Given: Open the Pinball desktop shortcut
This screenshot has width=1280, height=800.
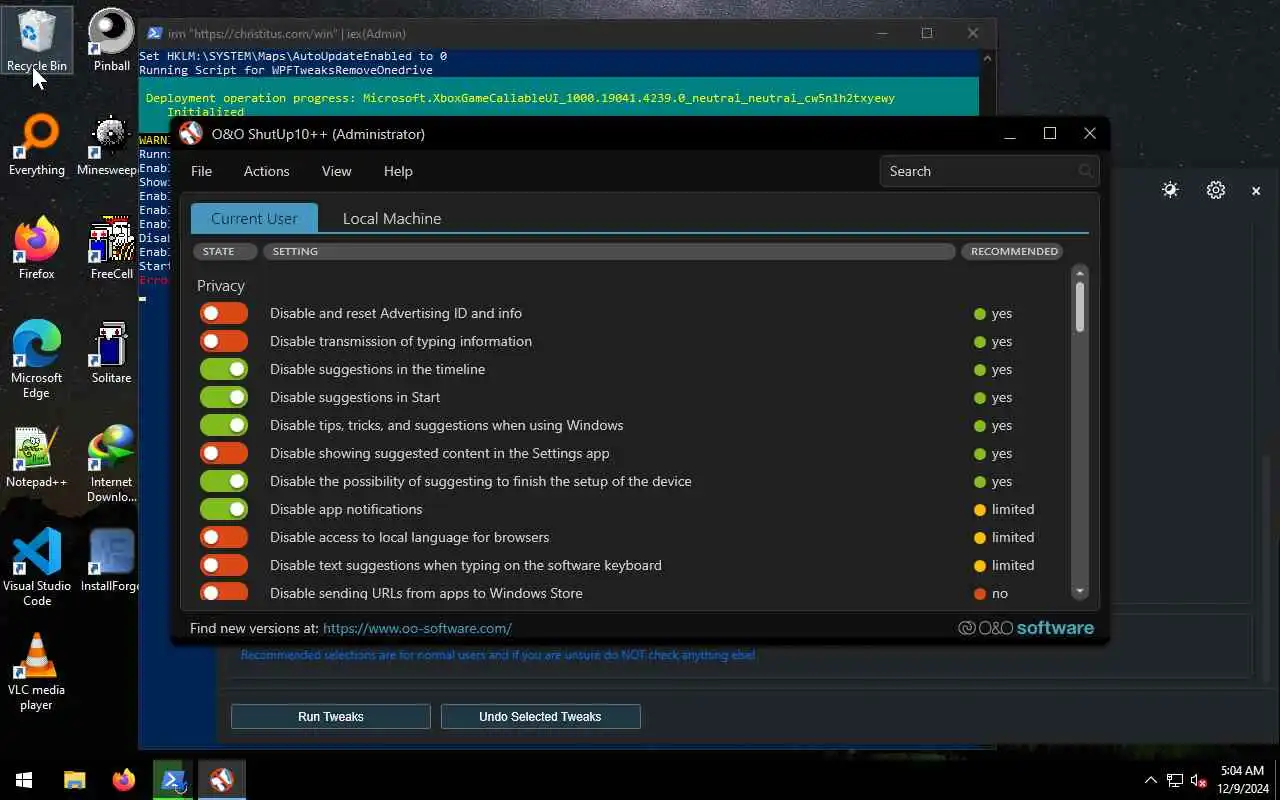Looking at the screenshot, I should 111,41.
